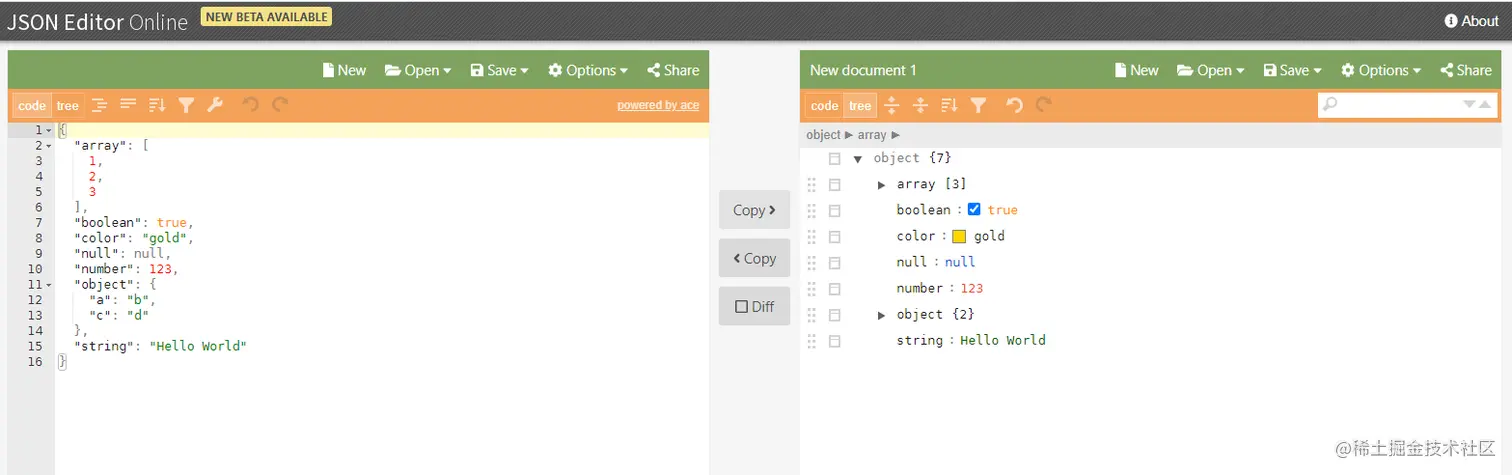Viewport: 1512px width, 475px height.
Task: Fold the array block at line 2
Action: pos(49,146)
